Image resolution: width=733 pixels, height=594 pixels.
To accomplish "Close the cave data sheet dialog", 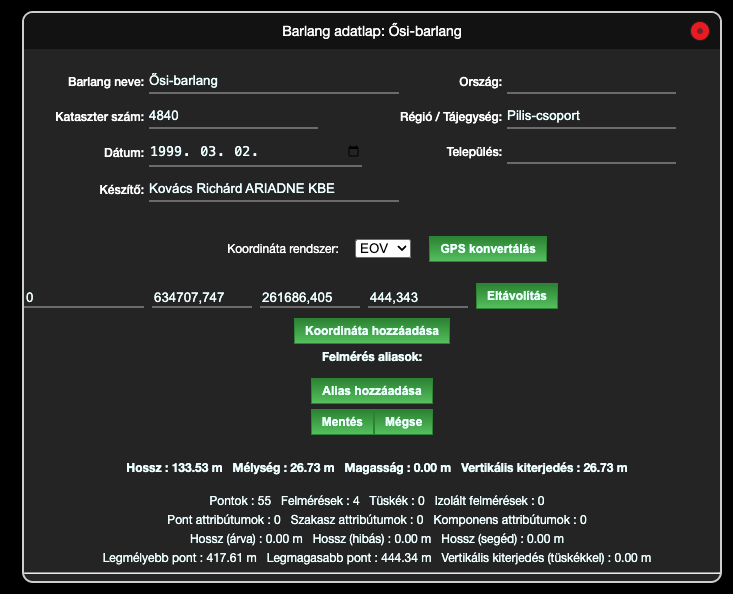I will [699, 31].
